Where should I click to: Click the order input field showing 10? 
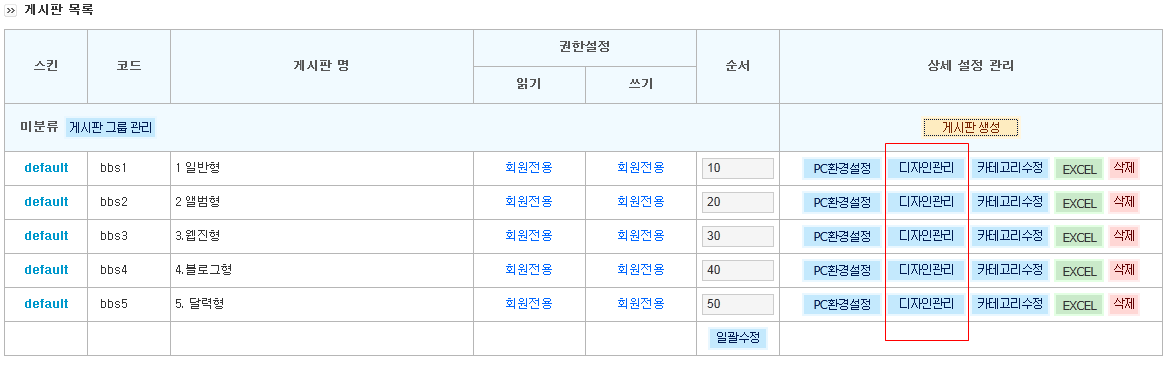[738, 169]
